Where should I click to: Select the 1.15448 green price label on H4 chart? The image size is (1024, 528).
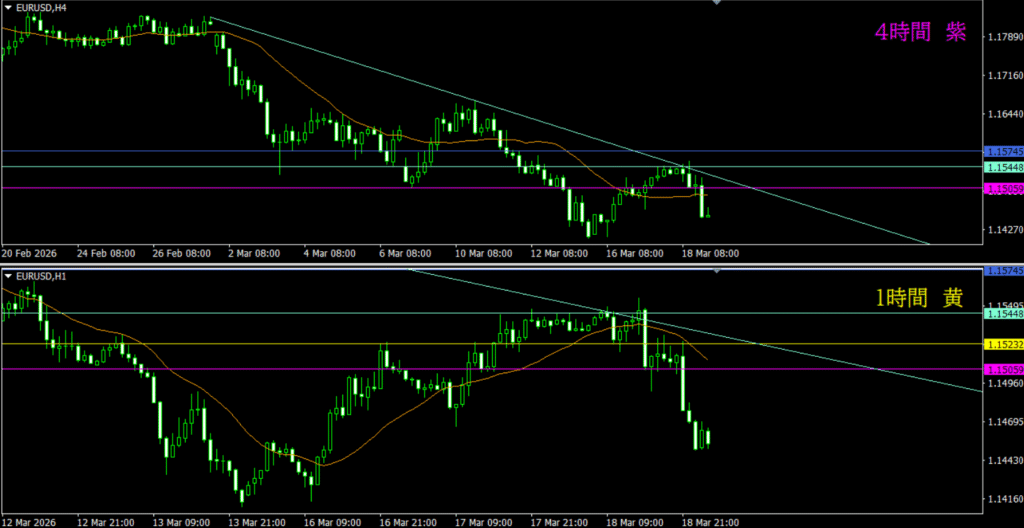pos(1003,166)
